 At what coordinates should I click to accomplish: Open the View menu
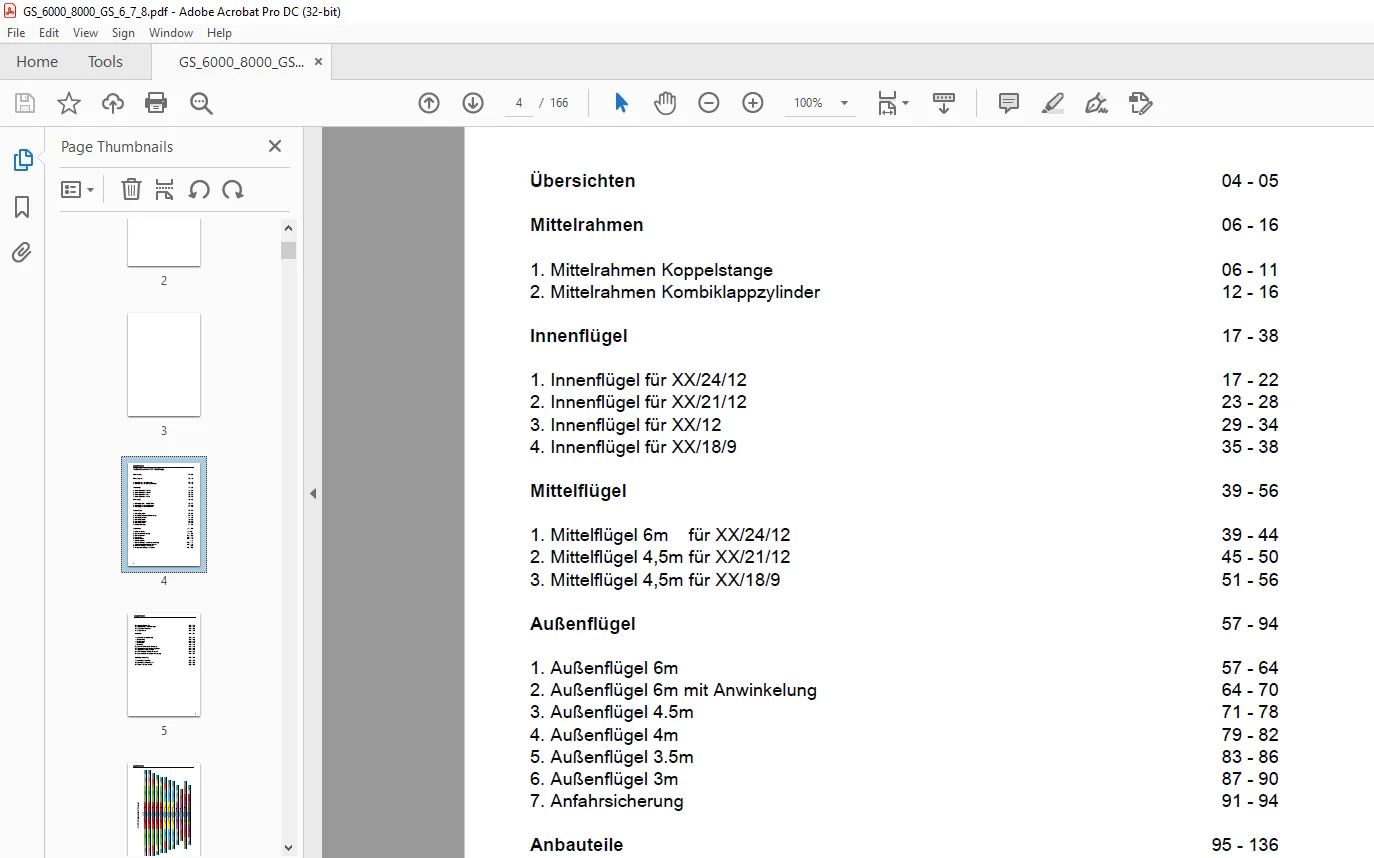tap(86, 33)
